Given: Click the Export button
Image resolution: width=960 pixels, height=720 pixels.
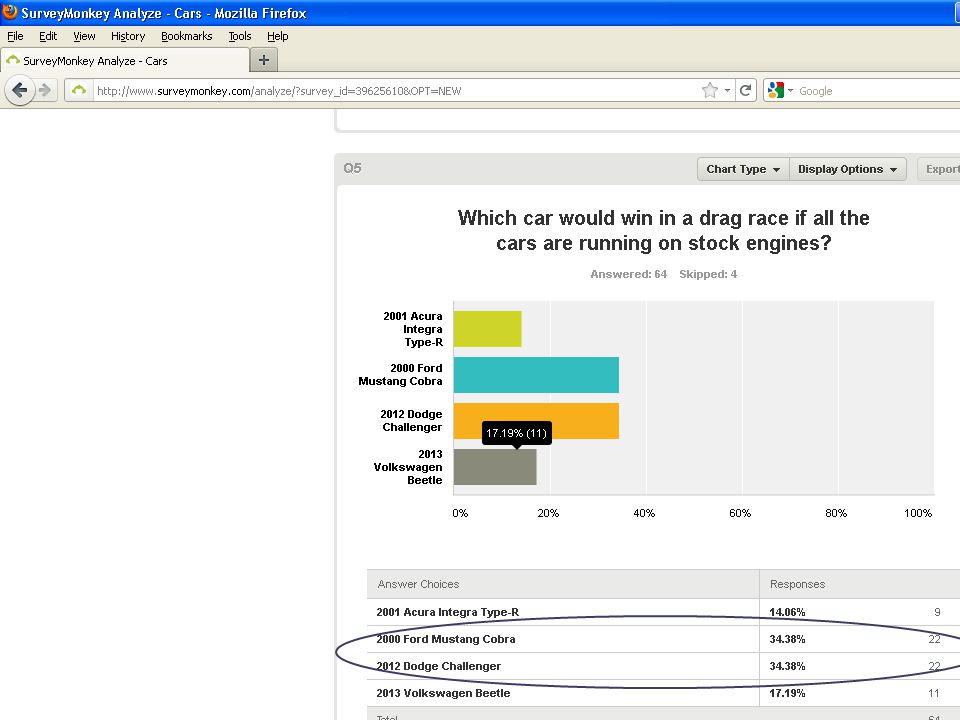Looking at the screenshot, I should tap(939, 169).
